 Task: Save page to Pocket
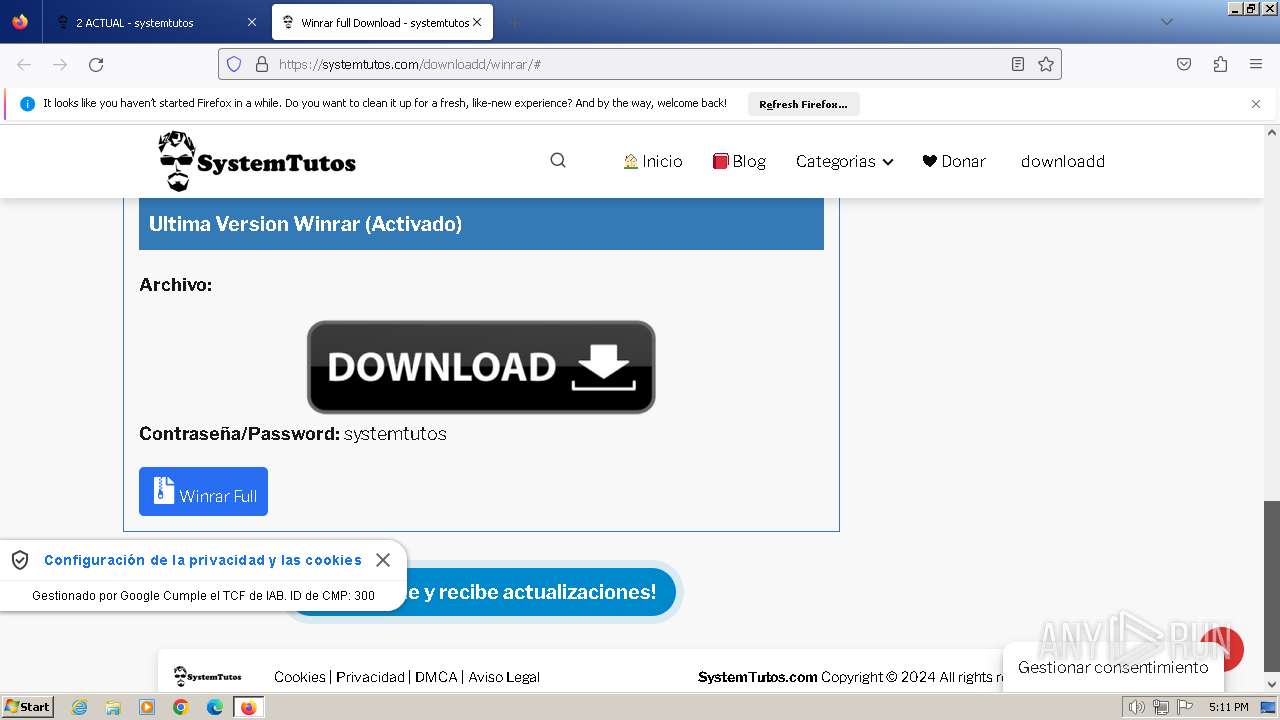click(1184, 64)
